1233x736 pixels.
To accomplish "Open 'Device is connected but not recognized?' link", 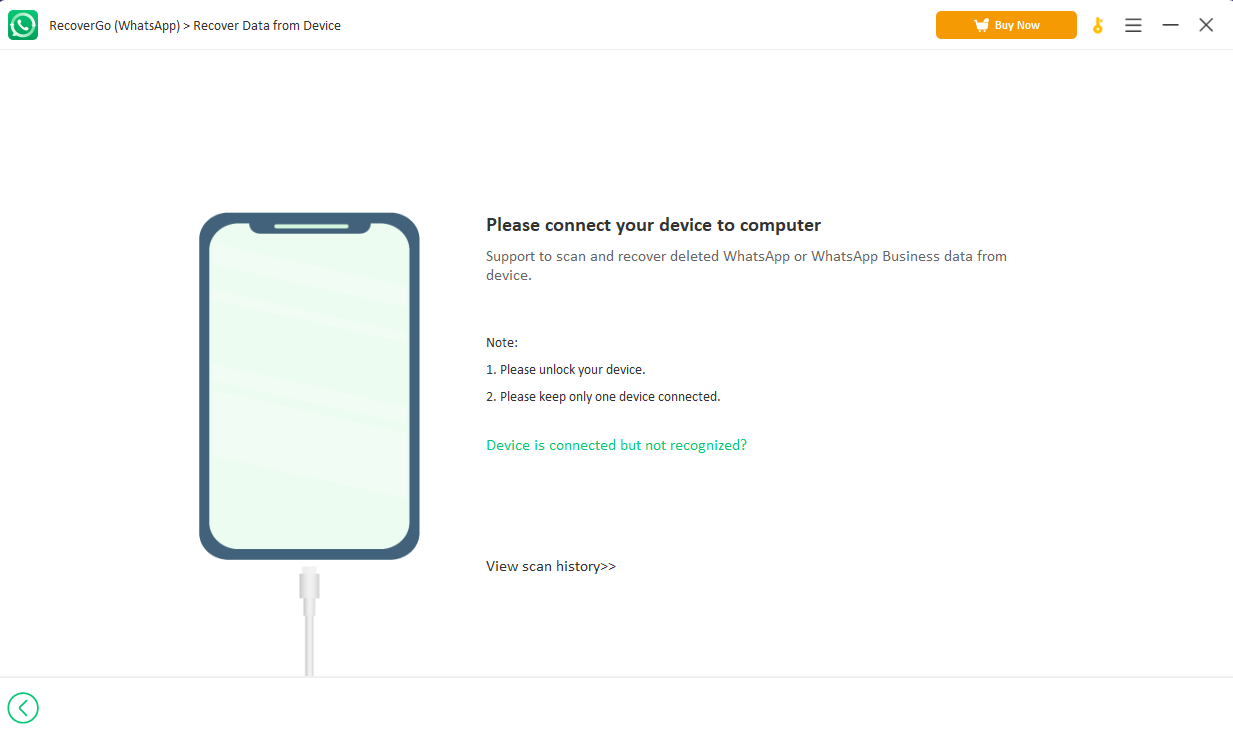I will pyautogui.click(x=616, y=445).
